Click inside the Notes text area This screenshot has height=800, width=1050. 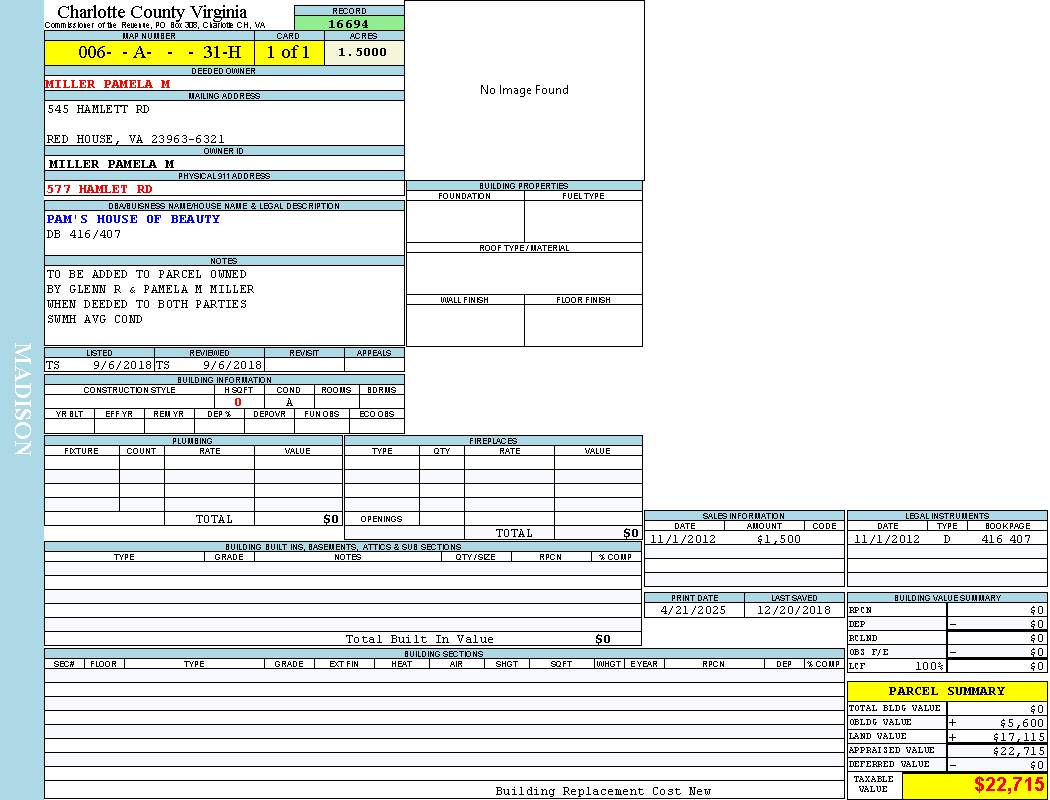pyautogui.click(x=224, y=304)
